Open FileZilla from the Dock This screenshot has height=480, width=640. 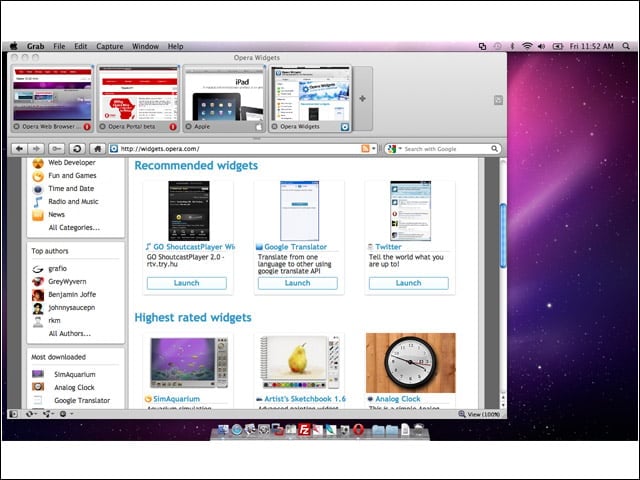[x=304, y=430]
